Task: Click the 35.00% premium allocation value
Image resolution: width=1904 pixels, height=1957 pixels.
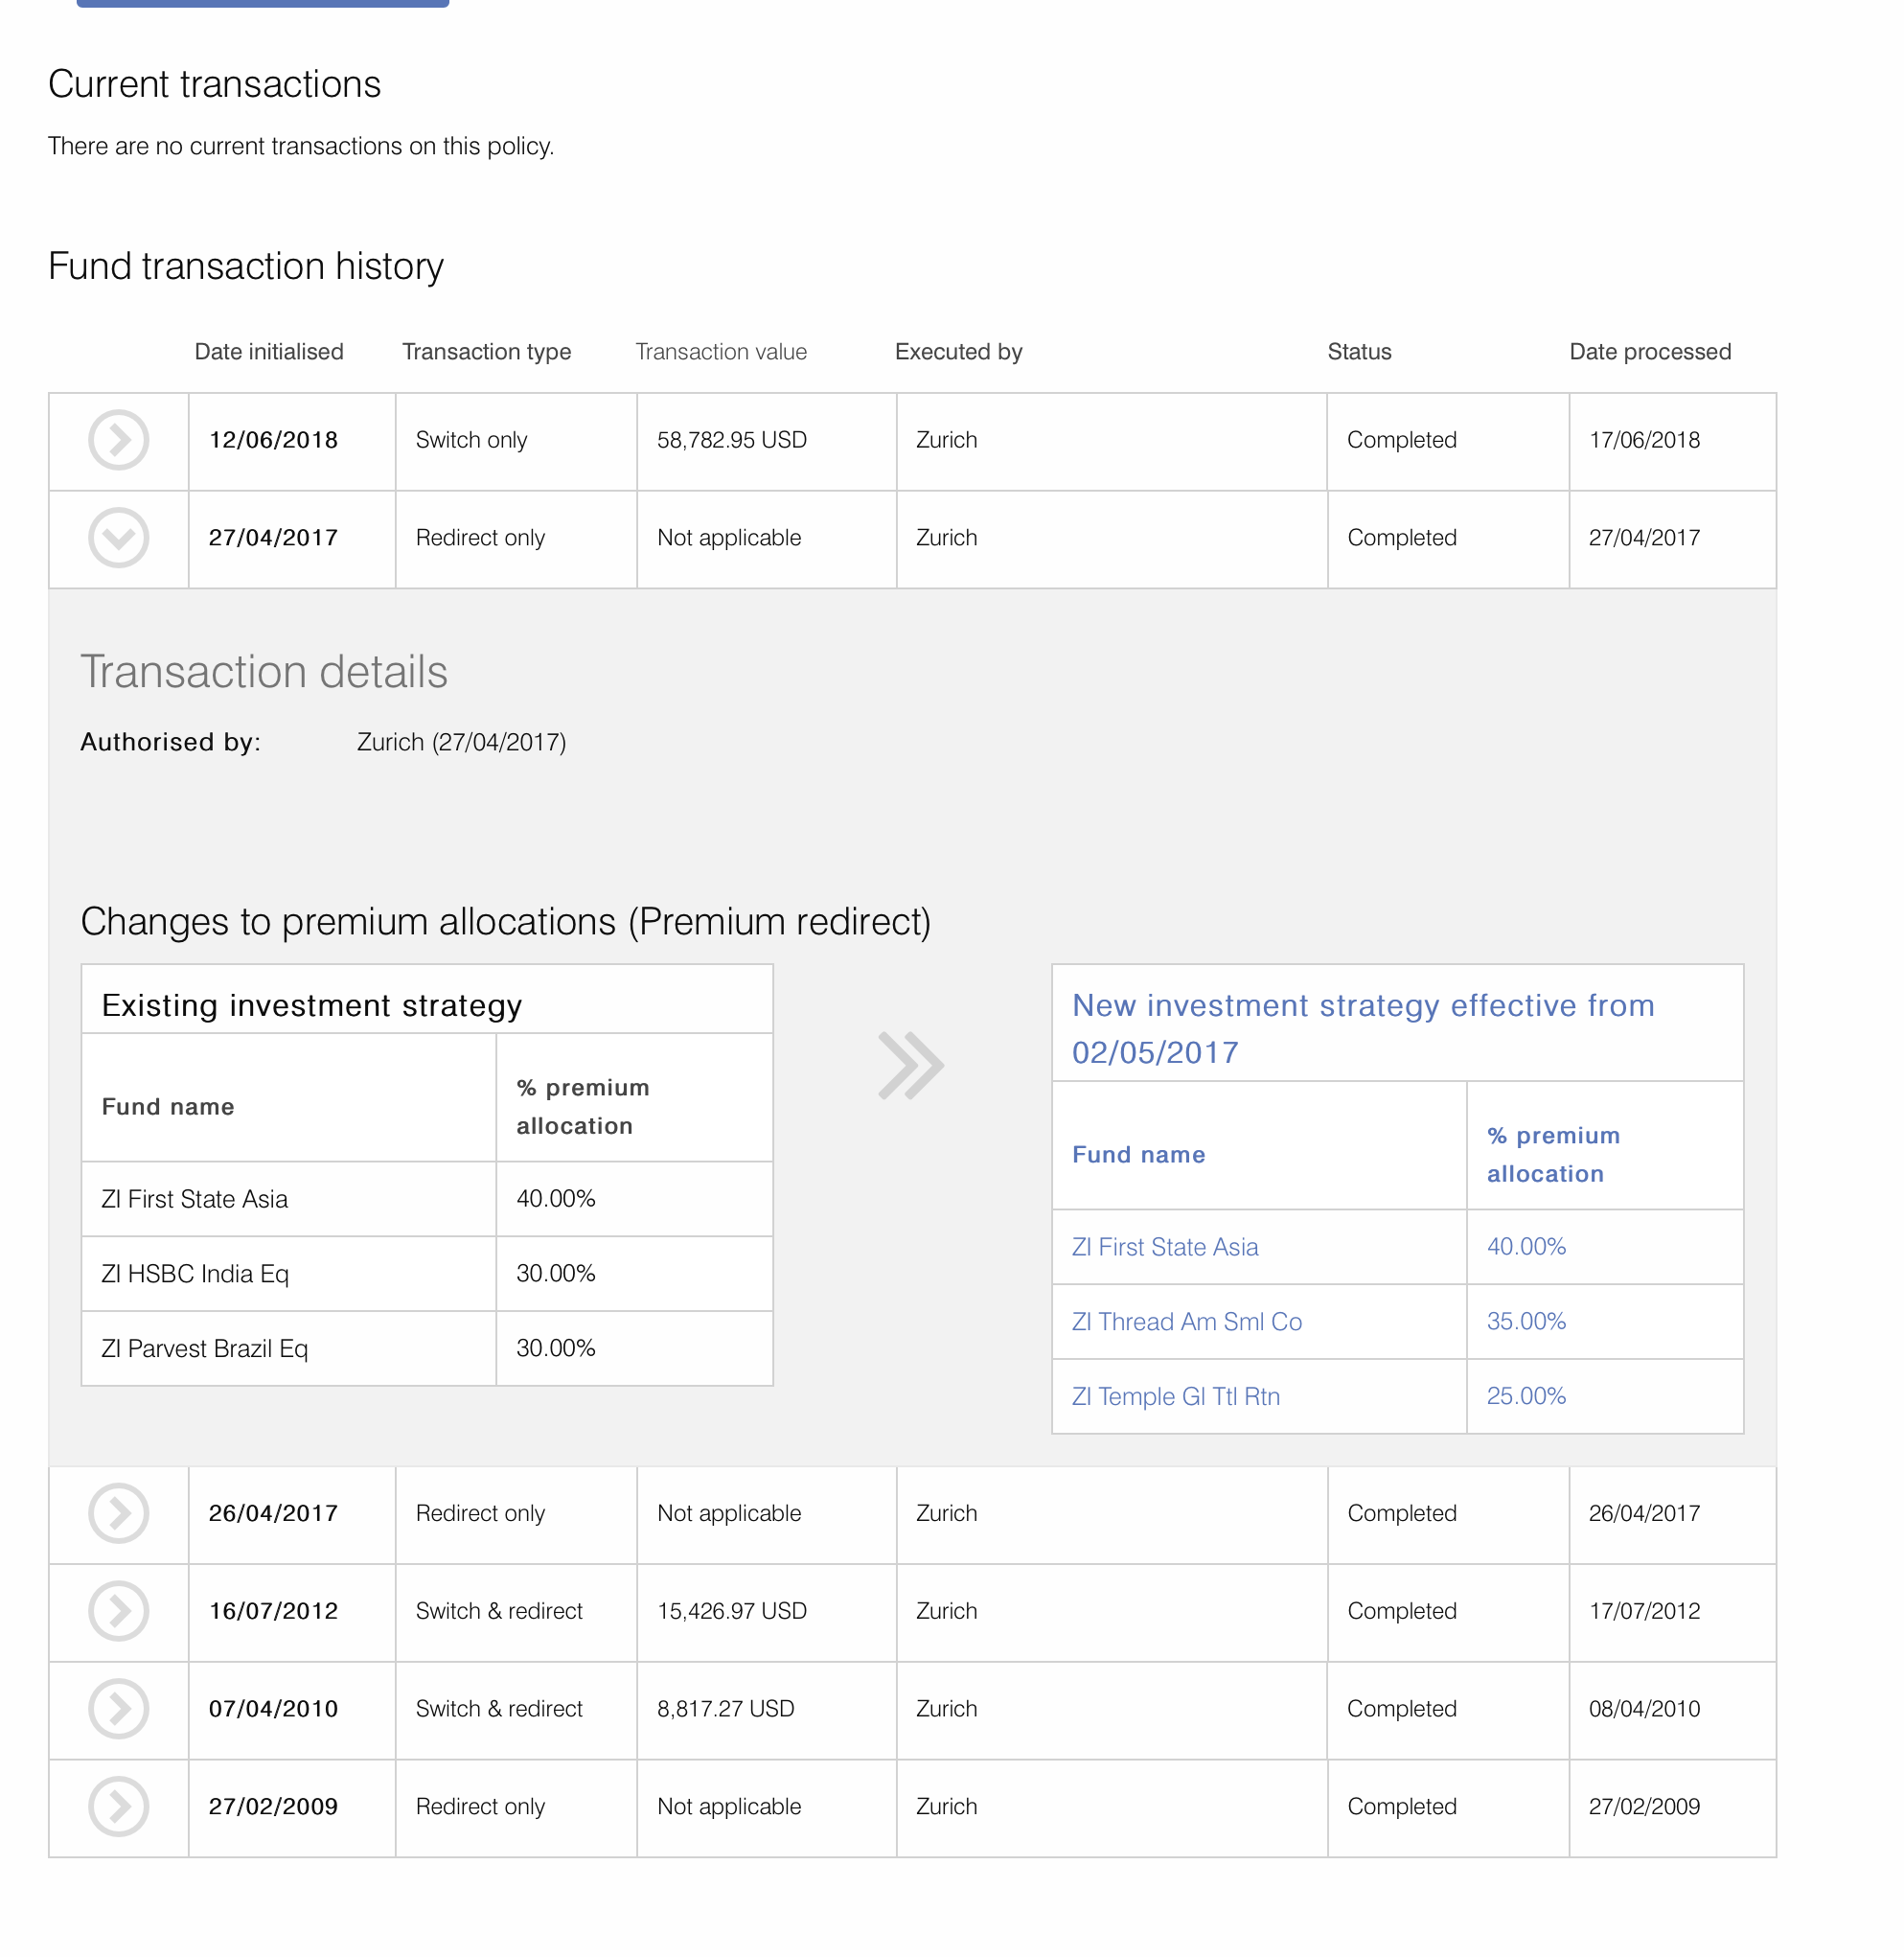Action: point(1526,1321)
